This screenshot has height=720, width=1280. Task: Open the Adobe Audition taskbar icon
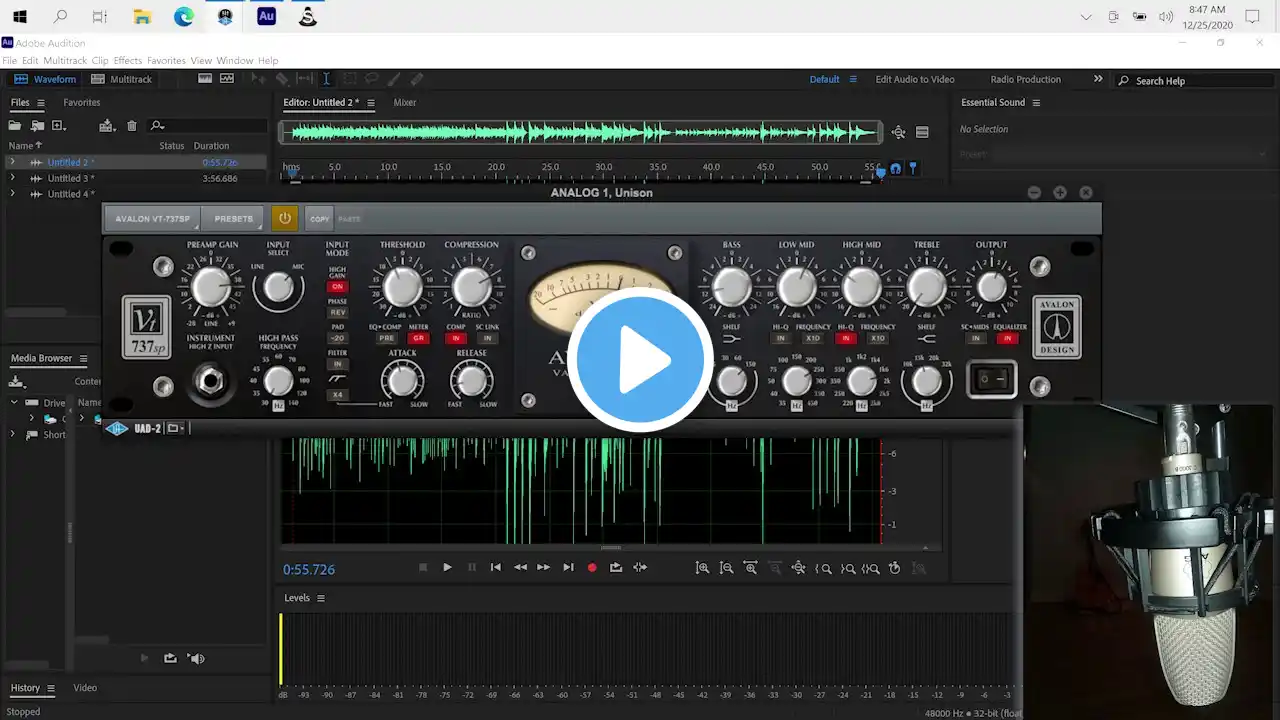click(x=266, y=16)
